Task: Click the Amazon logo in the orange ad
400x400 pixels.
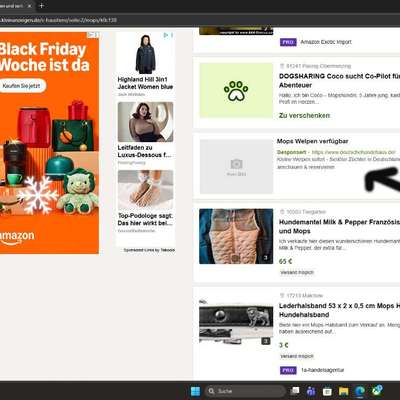Action: tap(17, 237)
